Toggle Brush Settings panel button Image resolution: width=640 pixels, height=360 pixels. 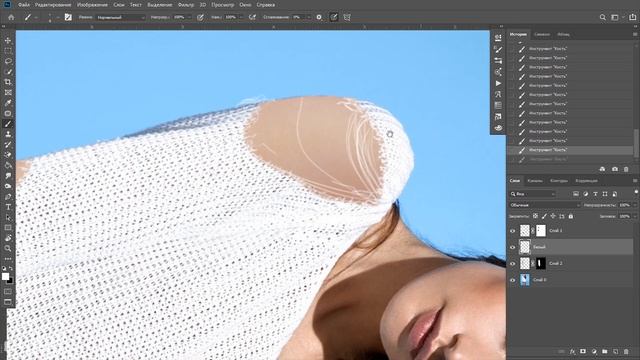[x=68, y=18]
